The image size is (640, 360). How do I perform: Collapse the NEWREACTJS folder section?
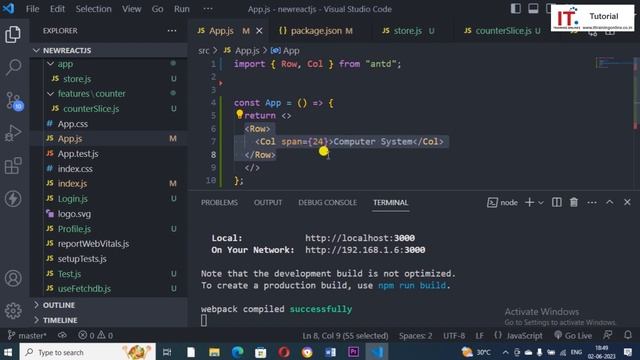point(109,50)
